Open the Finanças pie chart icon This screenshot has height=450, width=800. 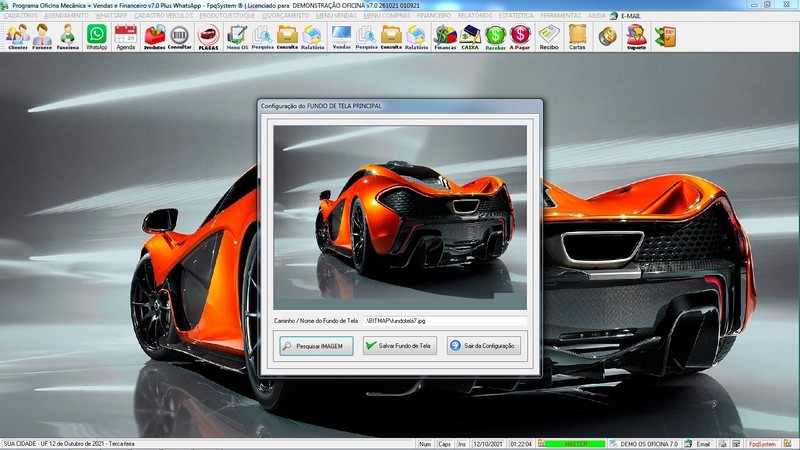pyautogui.click(x=444, y=37)
